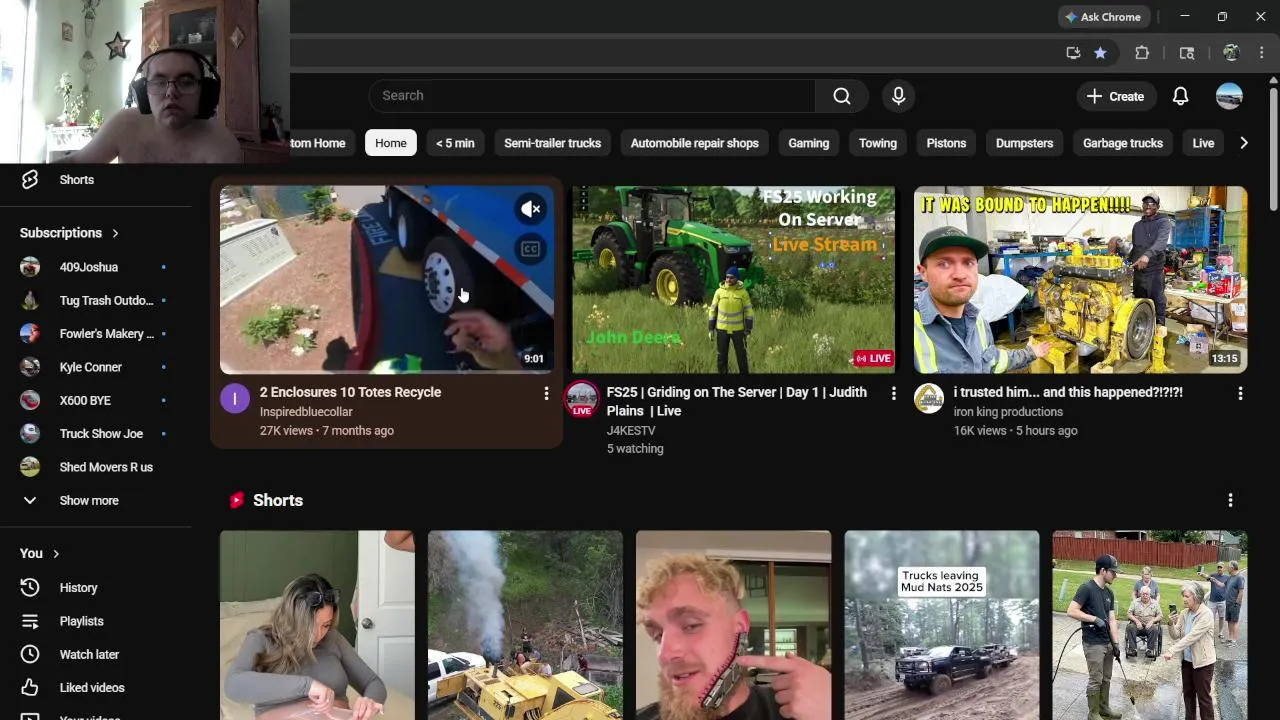1280x720 pixels.
Task: Open options for 2 Enclosures 10 Totes video
Action: [x=546, y=394]
